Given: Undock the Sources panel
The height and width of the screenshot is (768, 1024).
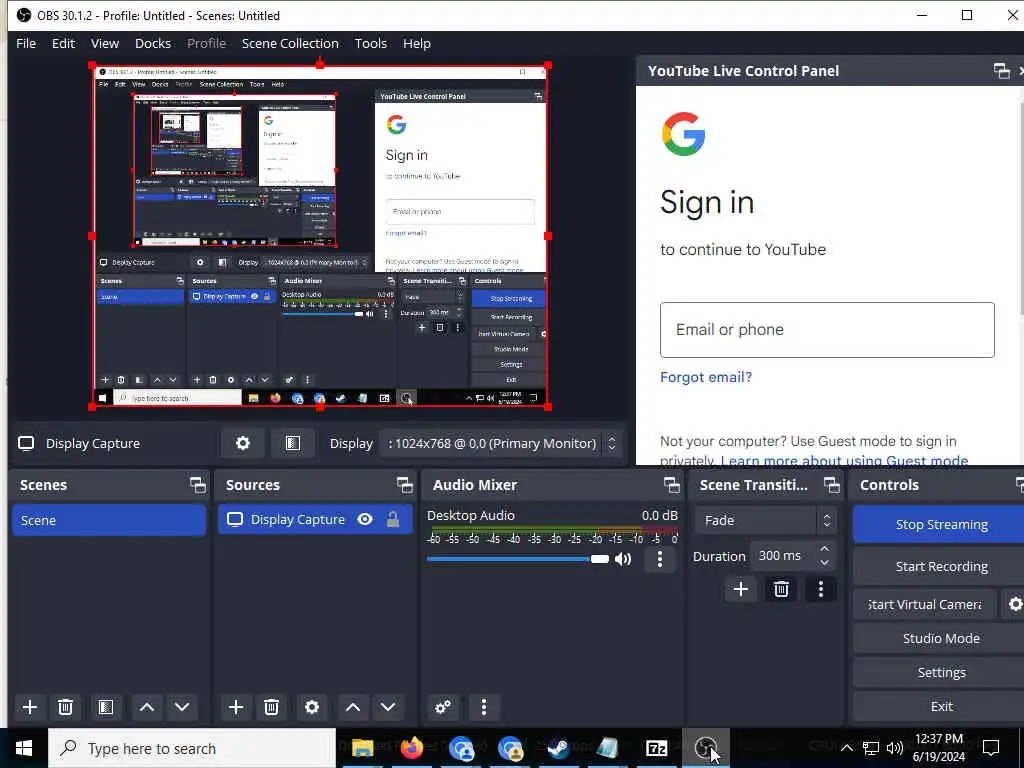Looking at the screenshot, I should pos(405,485).
